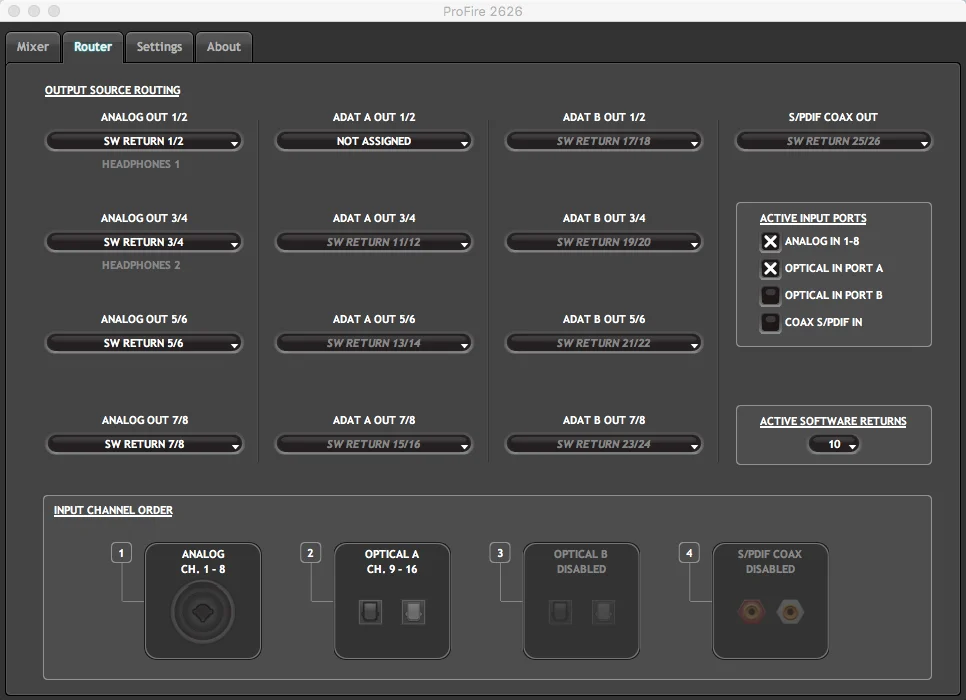The width and height of the screenshot is (966, 700).
Task: Select input order number 3 box
Action: click(x=500, y=553)
